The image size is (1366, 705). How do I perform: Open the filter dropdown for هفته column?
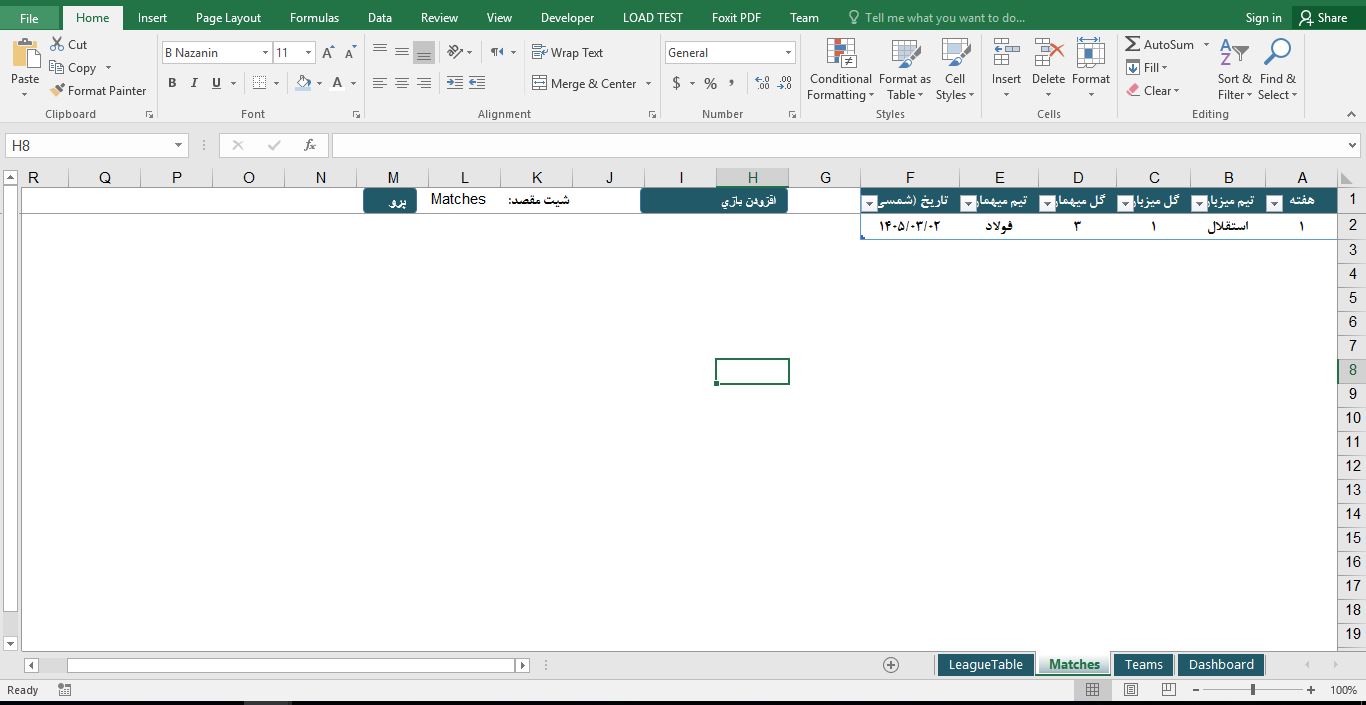pos(1274,203)
